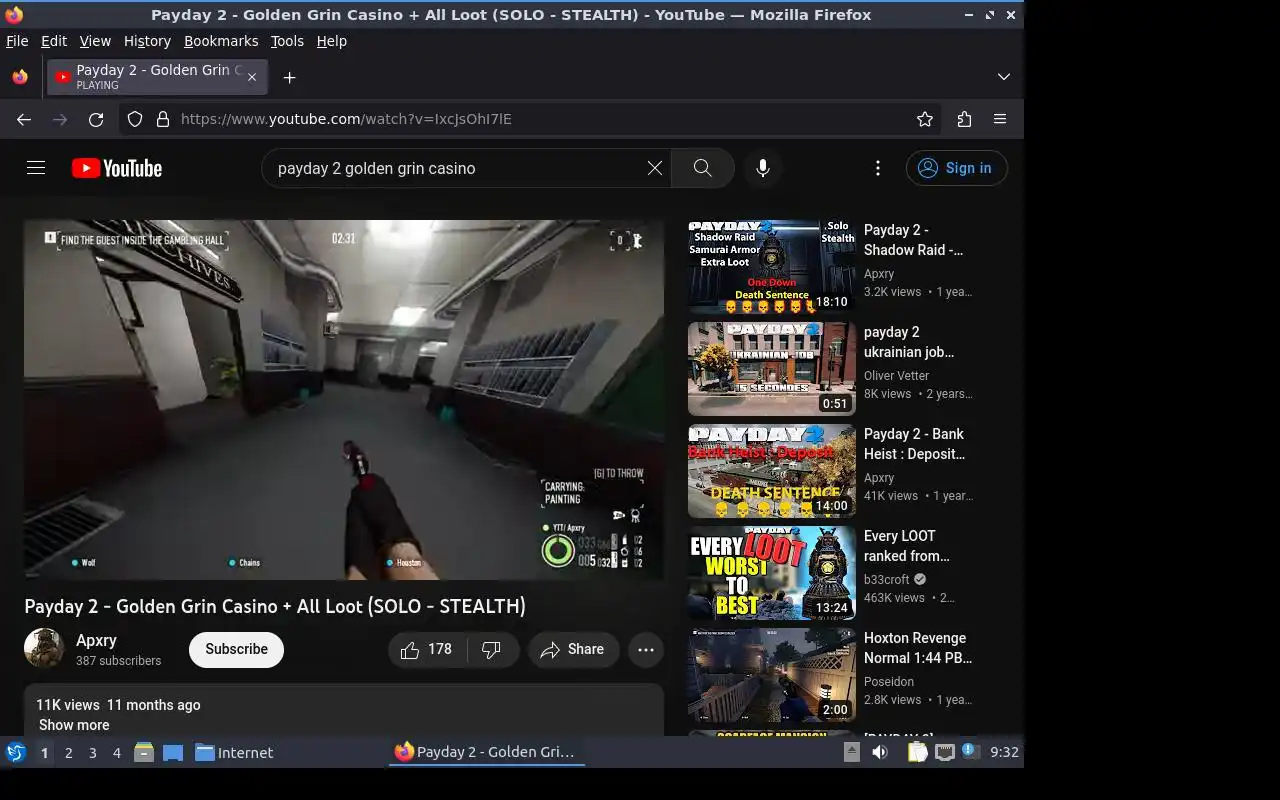1280x800 pixels.
Task: Open b33croft channel name
Action: 887,580
